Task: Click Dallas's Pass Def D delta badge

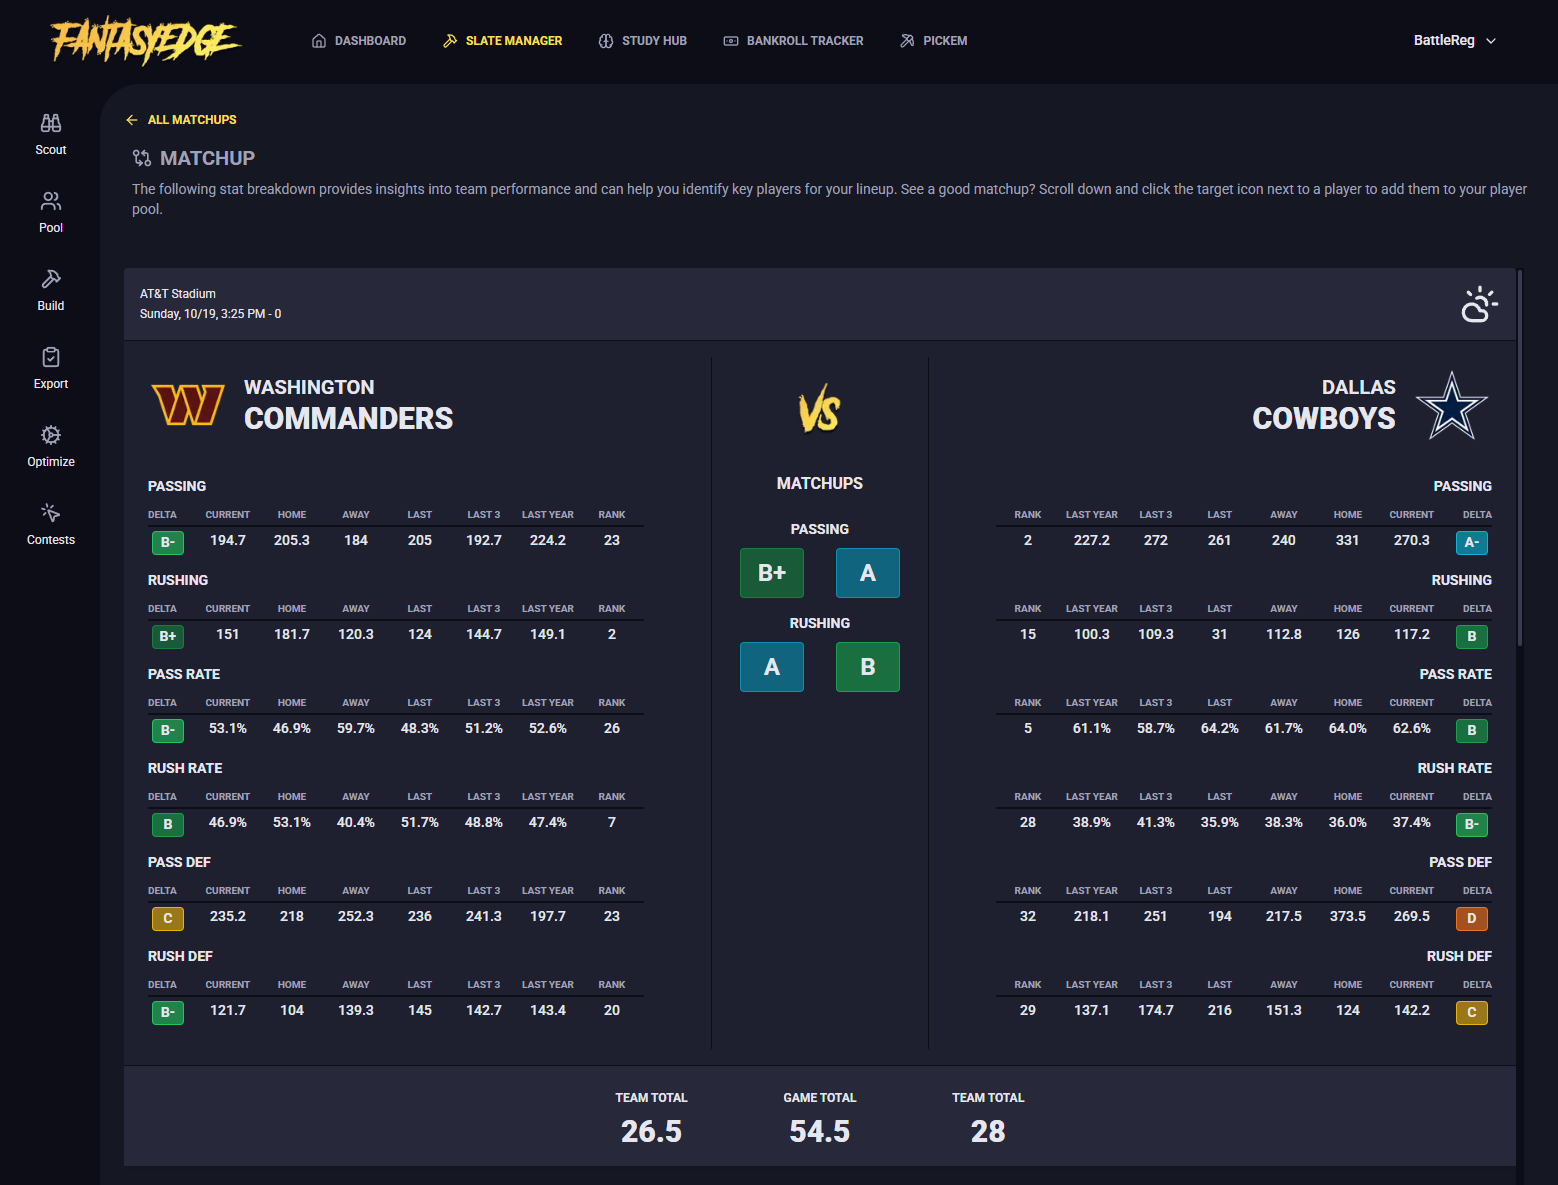Action: (x=1472, y=918)
